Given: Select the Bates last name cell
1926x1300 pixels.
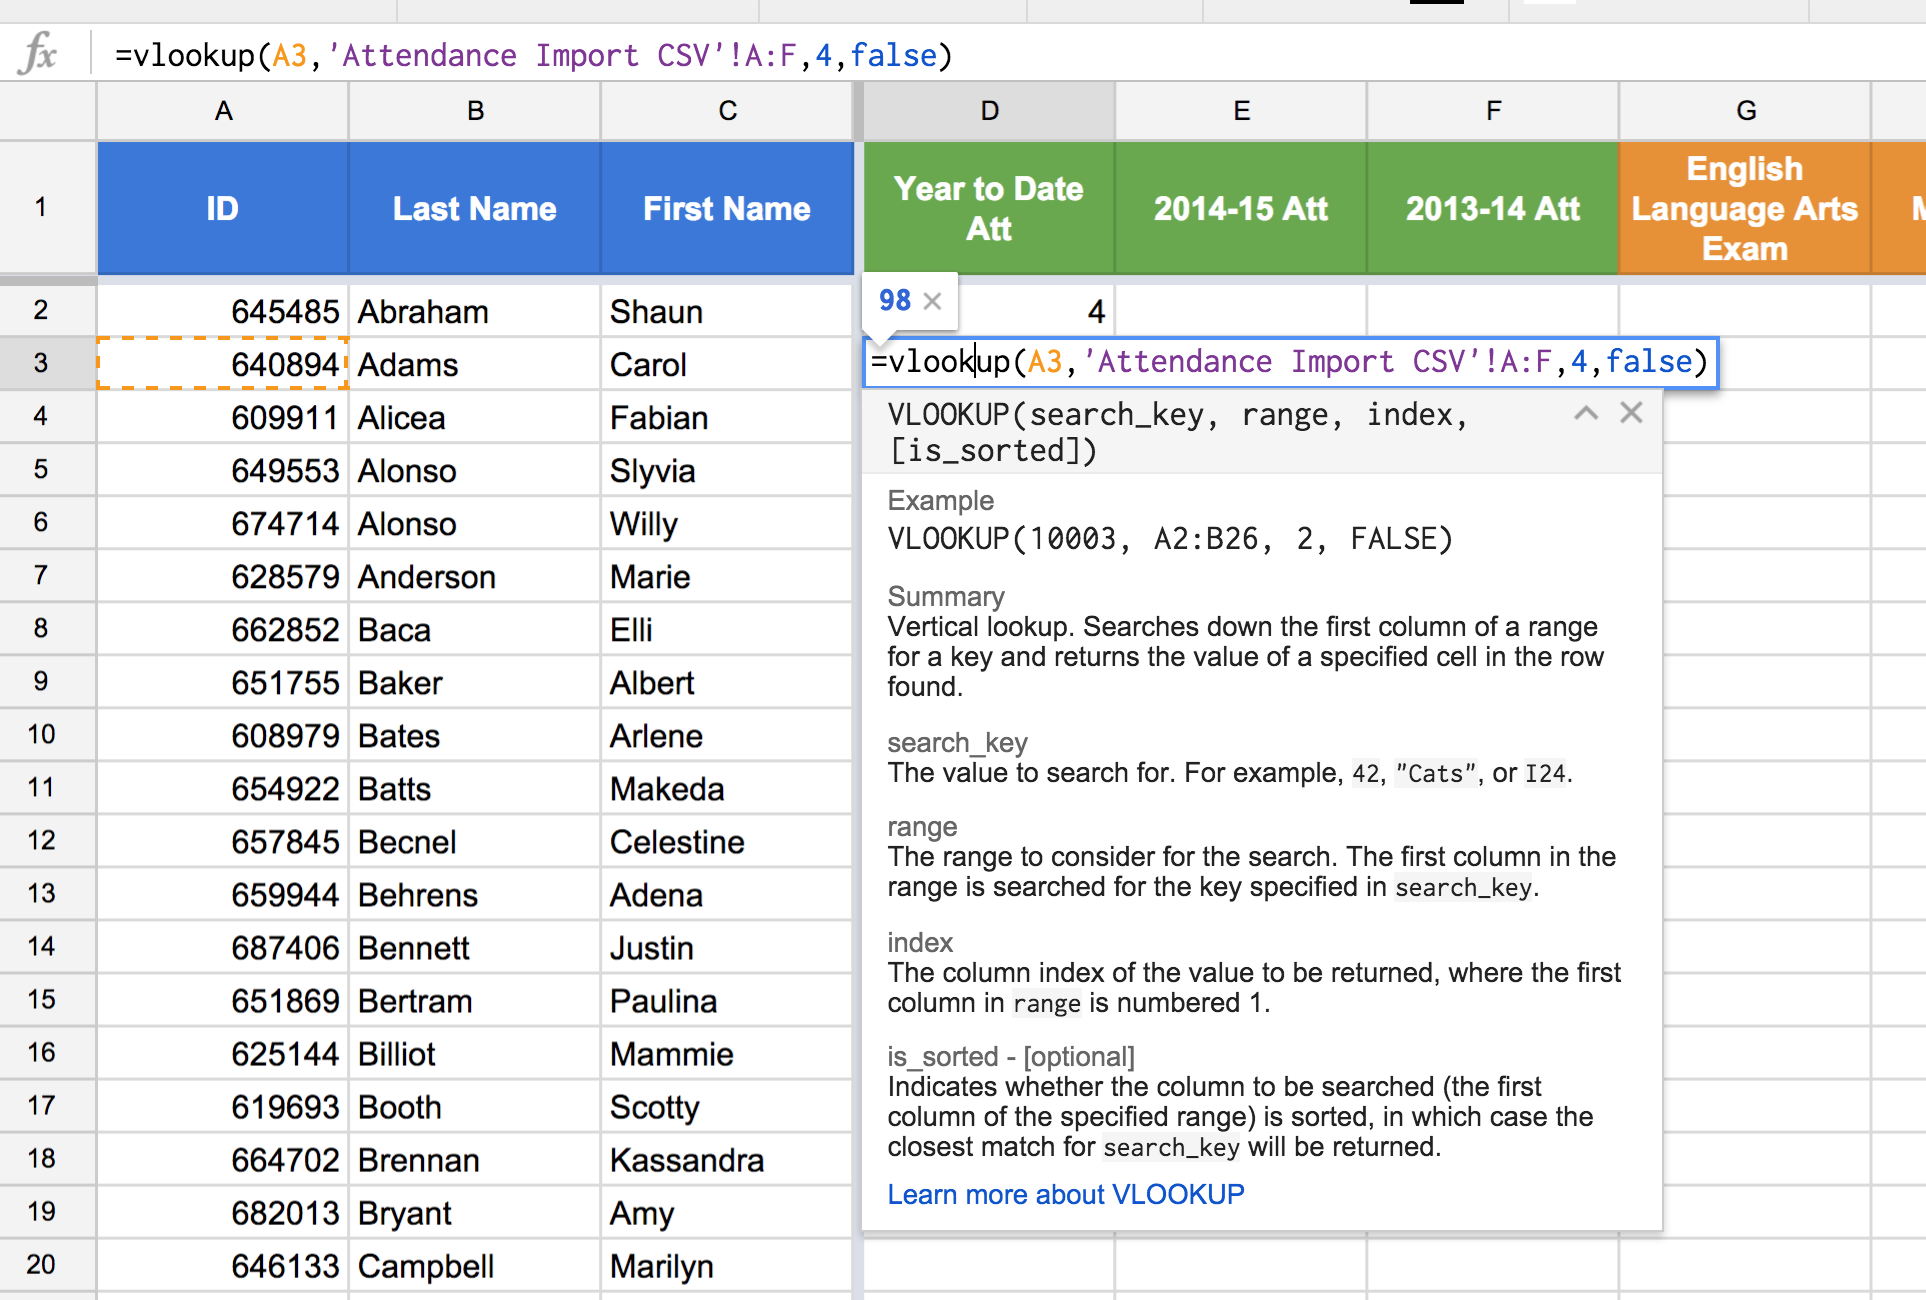Looking at the screenshot, I should 475,735.
